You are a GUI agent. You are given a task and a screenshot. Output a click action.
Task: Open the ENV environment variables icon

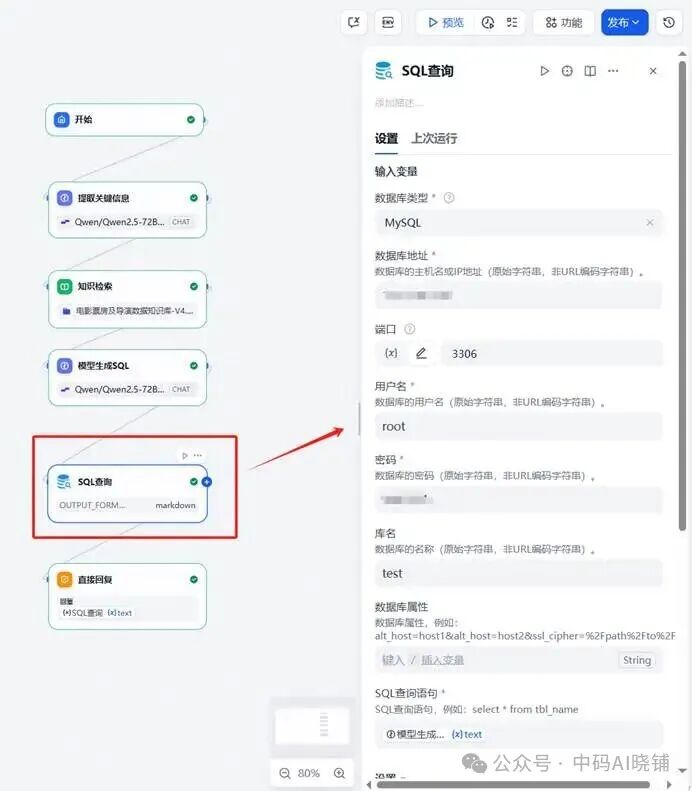click(x=388, y=22)
